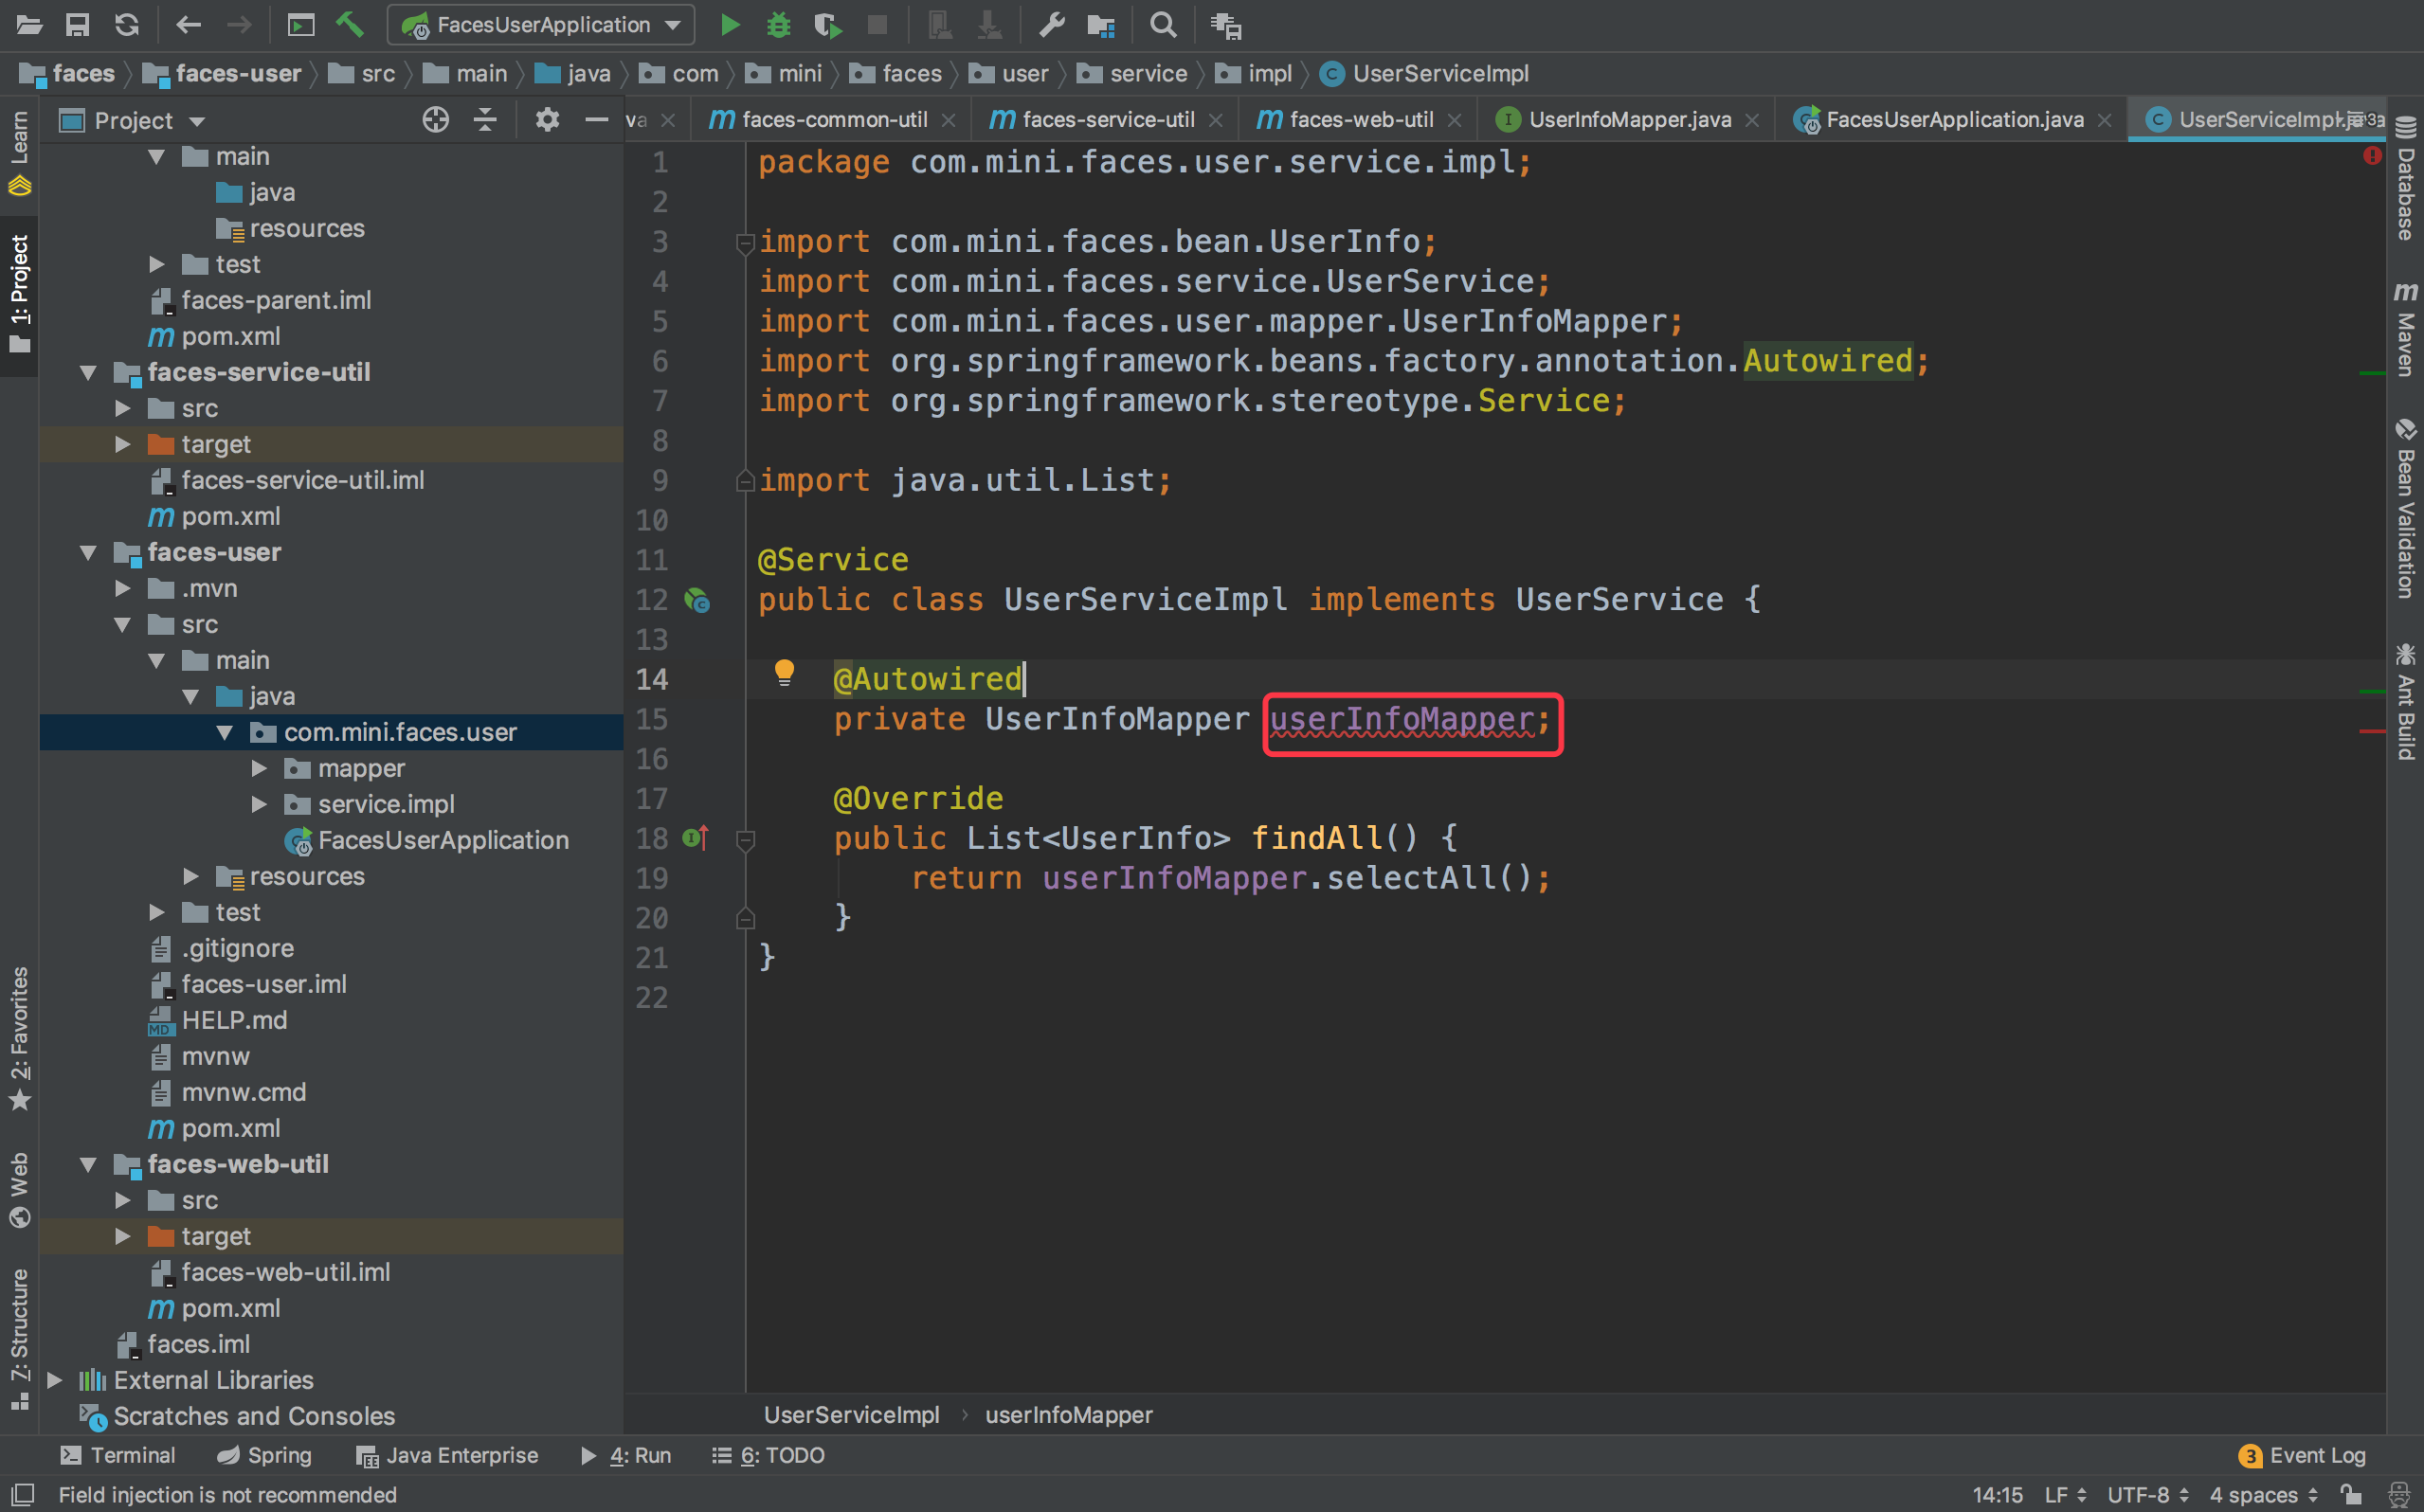Click the intention lightbulb on line 14
Image resolution: width=2424 pixels, height=1512 pixels.
point(786,673)
